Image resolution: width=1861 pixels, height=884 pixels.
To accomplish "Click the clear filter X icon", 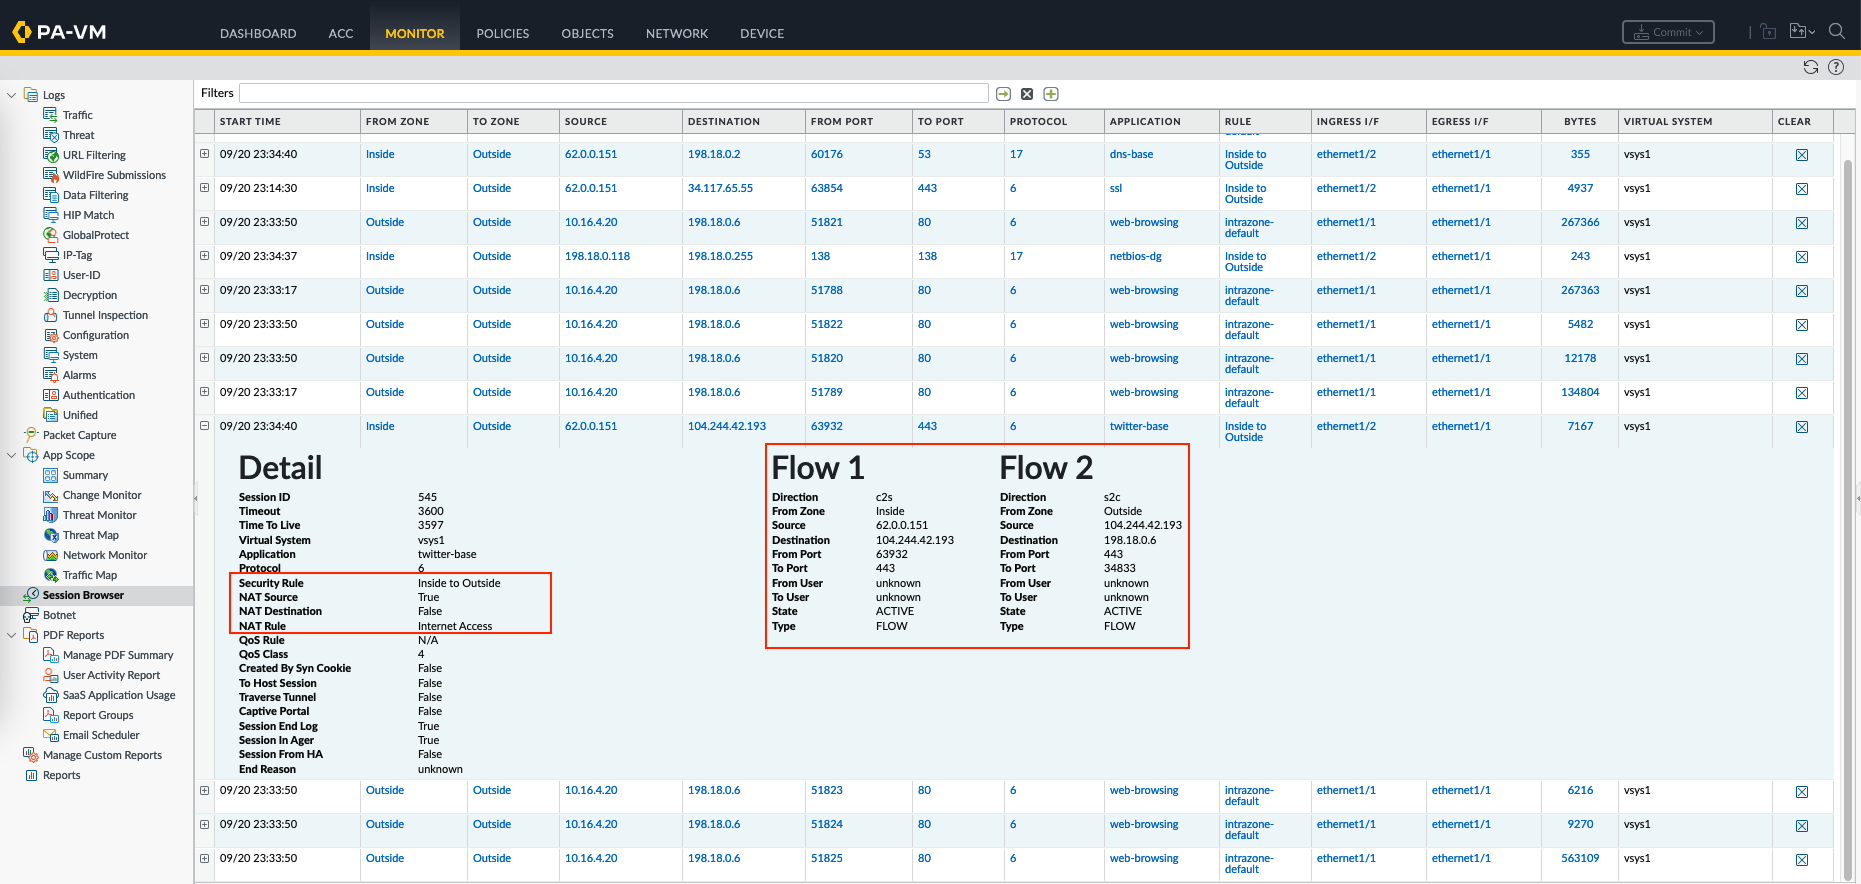I will 1027,94.
